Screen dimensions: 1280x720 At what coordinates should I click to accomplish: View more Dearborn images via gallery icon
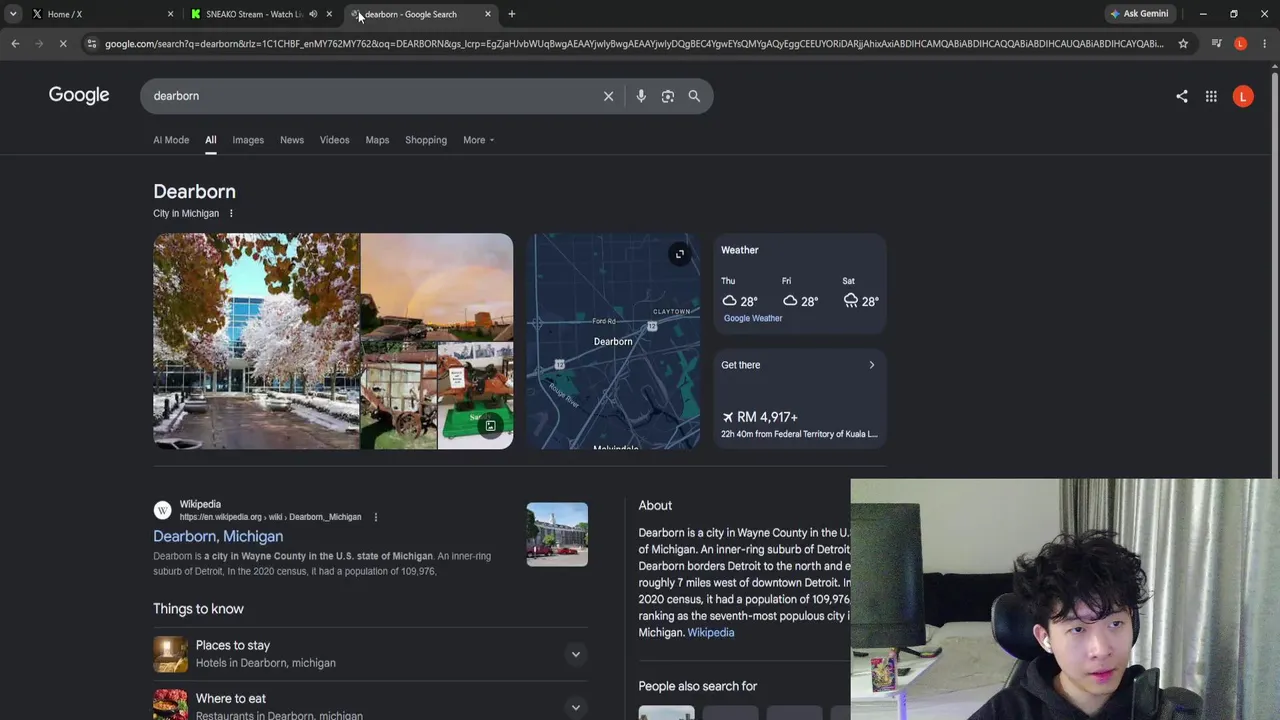tap(490, 426)
